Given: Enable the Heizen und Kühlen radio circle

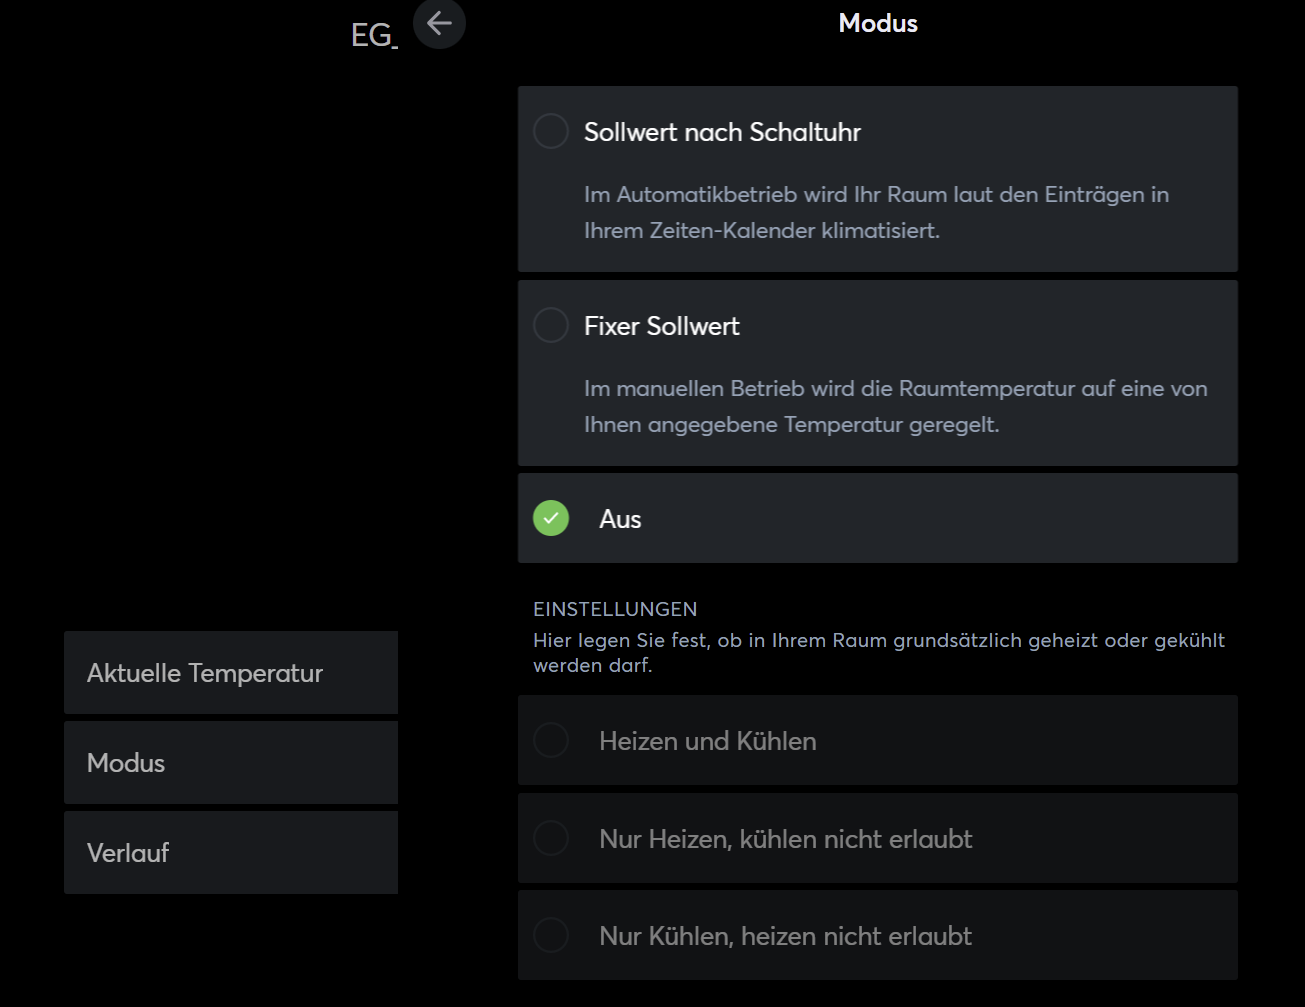Looking at the screenshot, I should pyautogui.click(x=551, y=741).
